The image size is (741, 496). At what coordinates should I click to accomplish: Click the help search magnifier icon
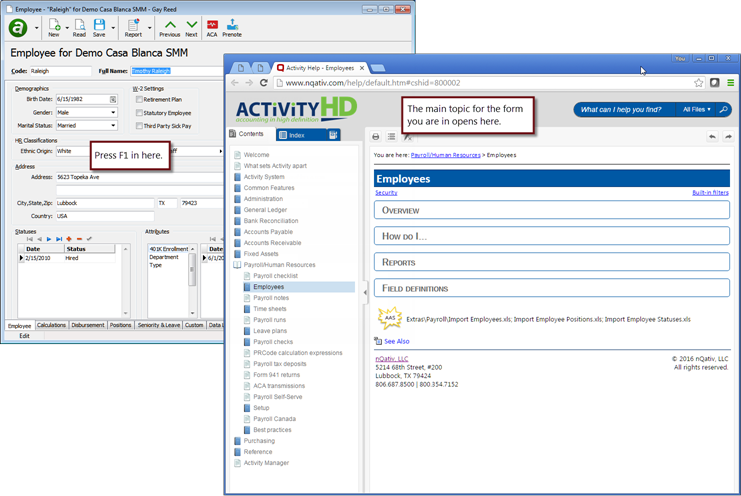pos(724,110)
